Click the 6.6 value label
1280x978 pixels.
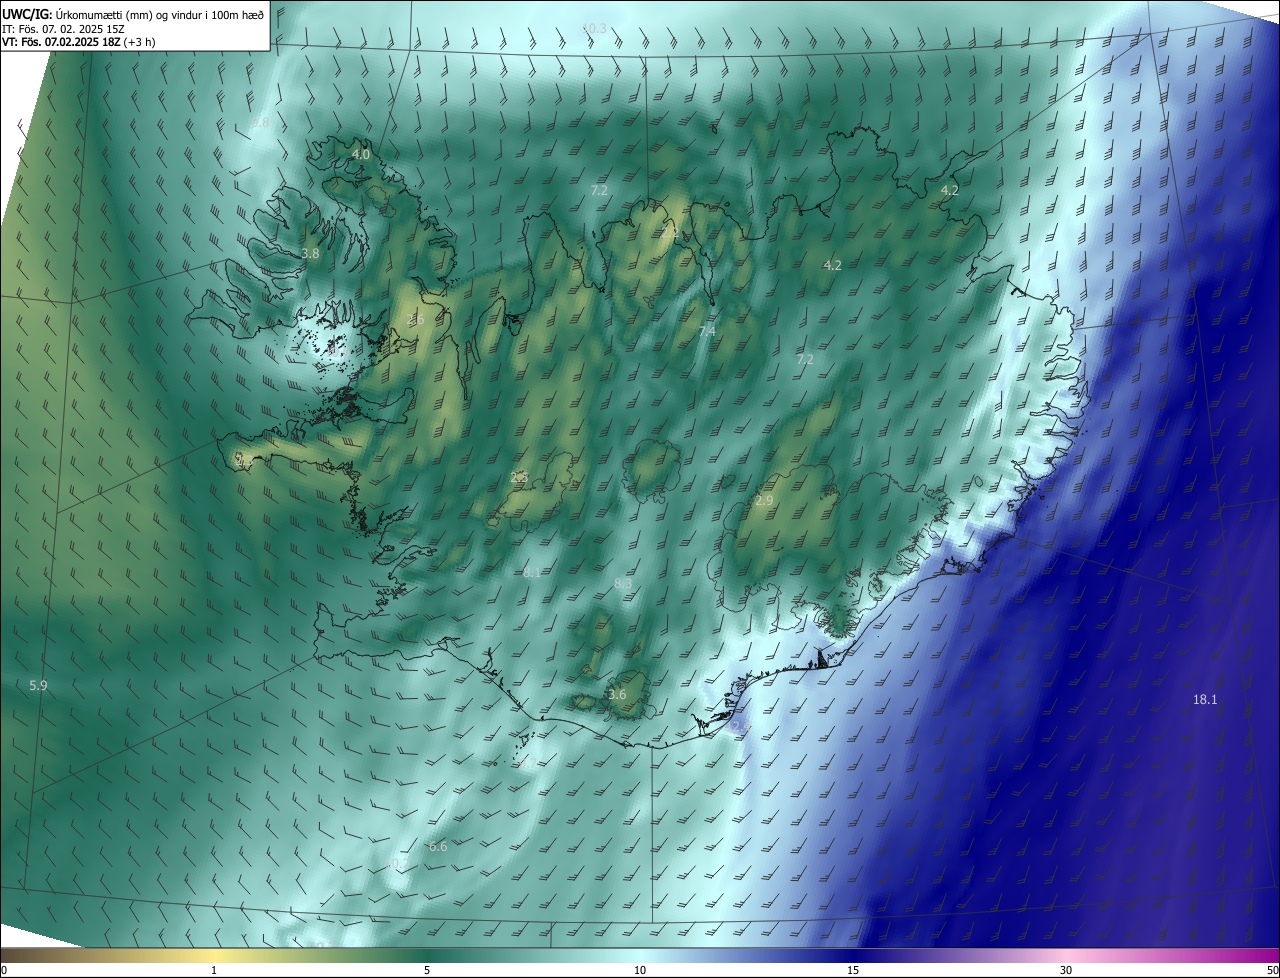point(438,846)
